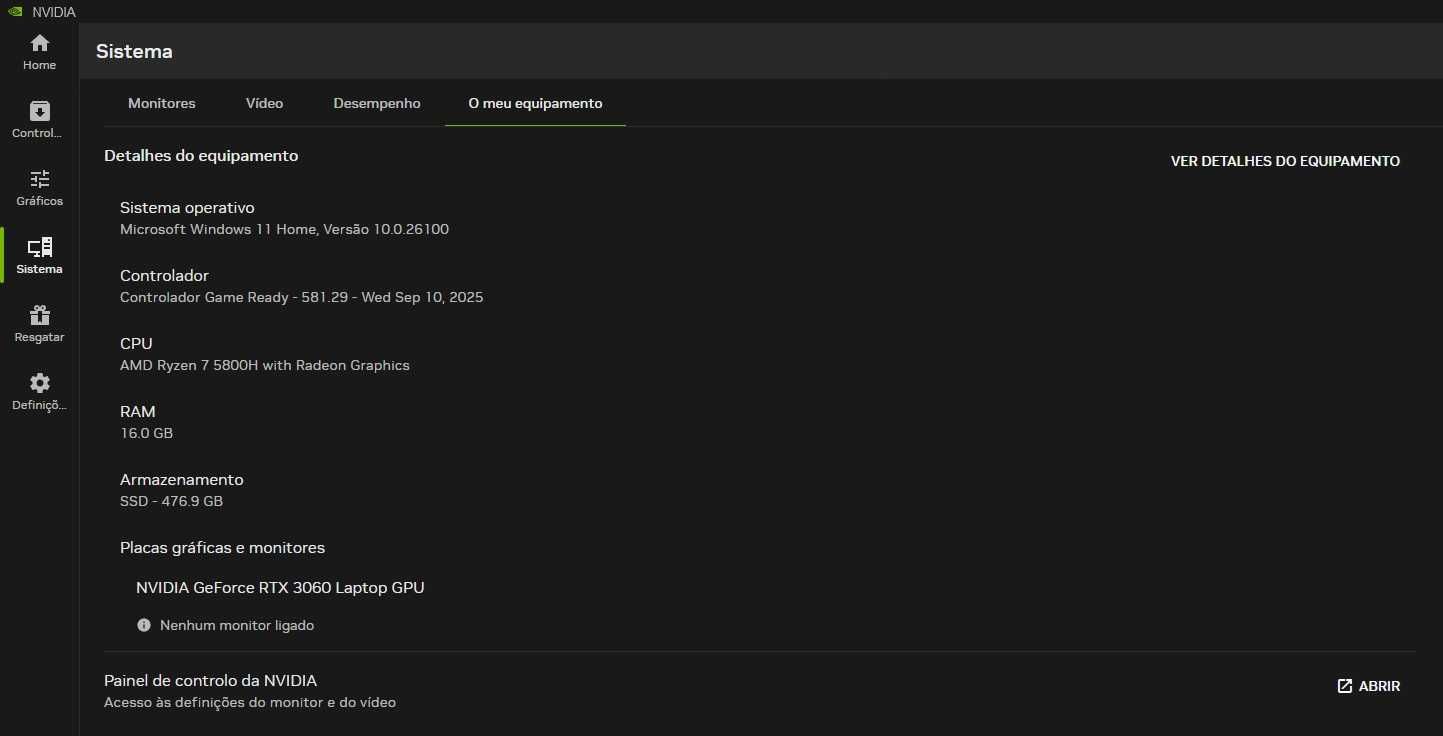Click the Sistema operativo label
This screenshot has width=1443, height=736.
[x=187, y=207]
